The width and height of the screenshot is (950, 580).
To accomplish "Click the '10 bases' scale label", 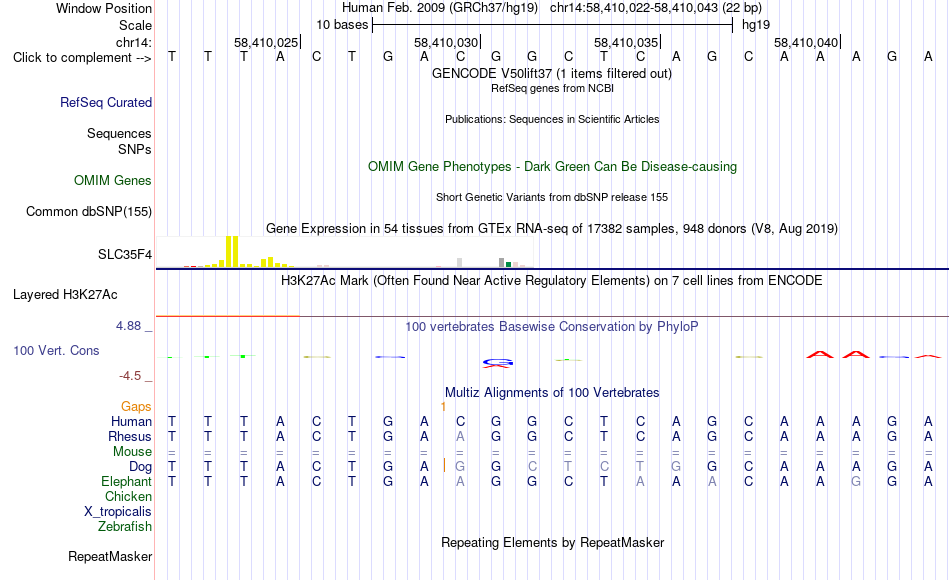I will click(x=342, y=25).
